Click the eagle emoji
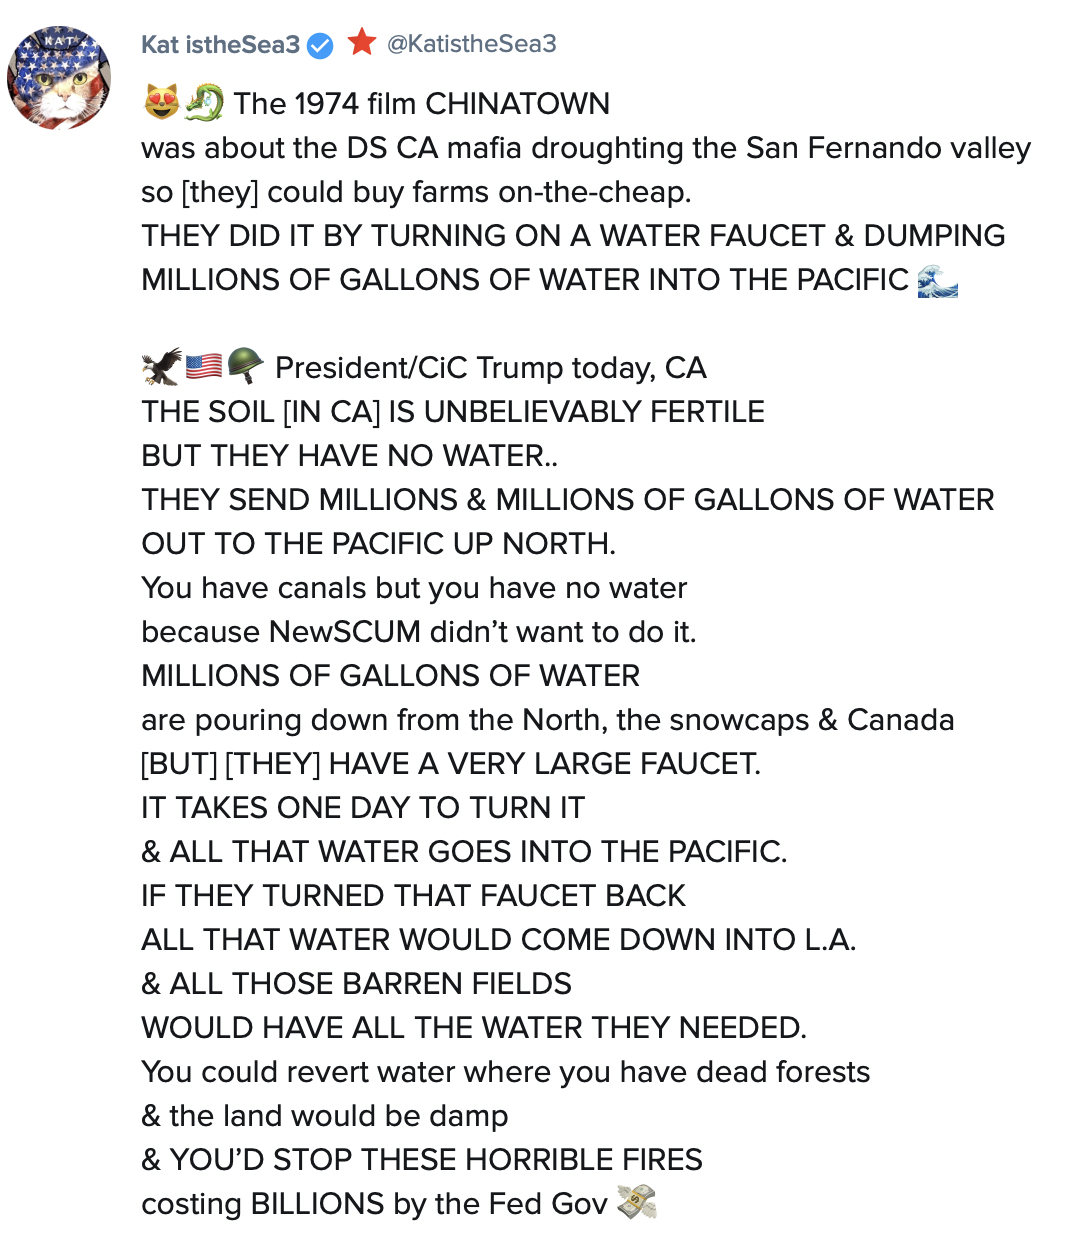This screenshot has height=1242, width=1088. 161,367
